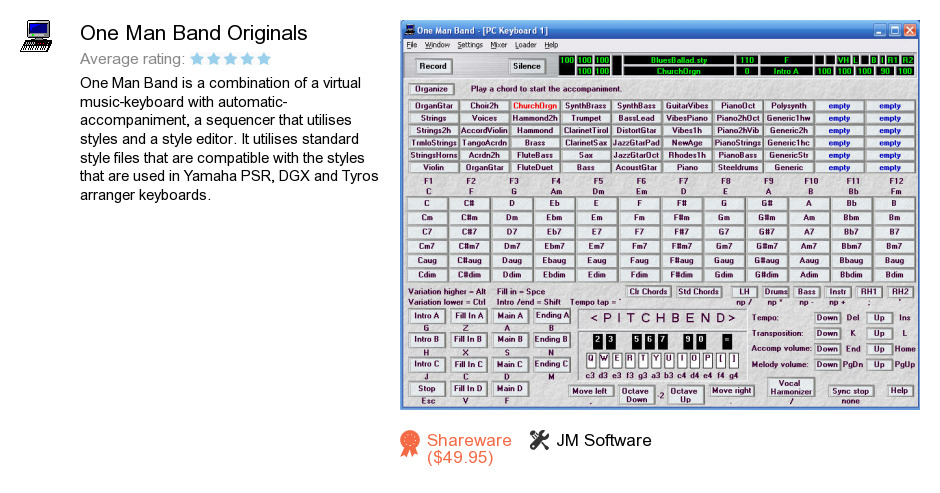Click the One Man Band Originals heading
The height and width of the screenshot is (493, 940).
pyautogui.click(x=194, y=33)
